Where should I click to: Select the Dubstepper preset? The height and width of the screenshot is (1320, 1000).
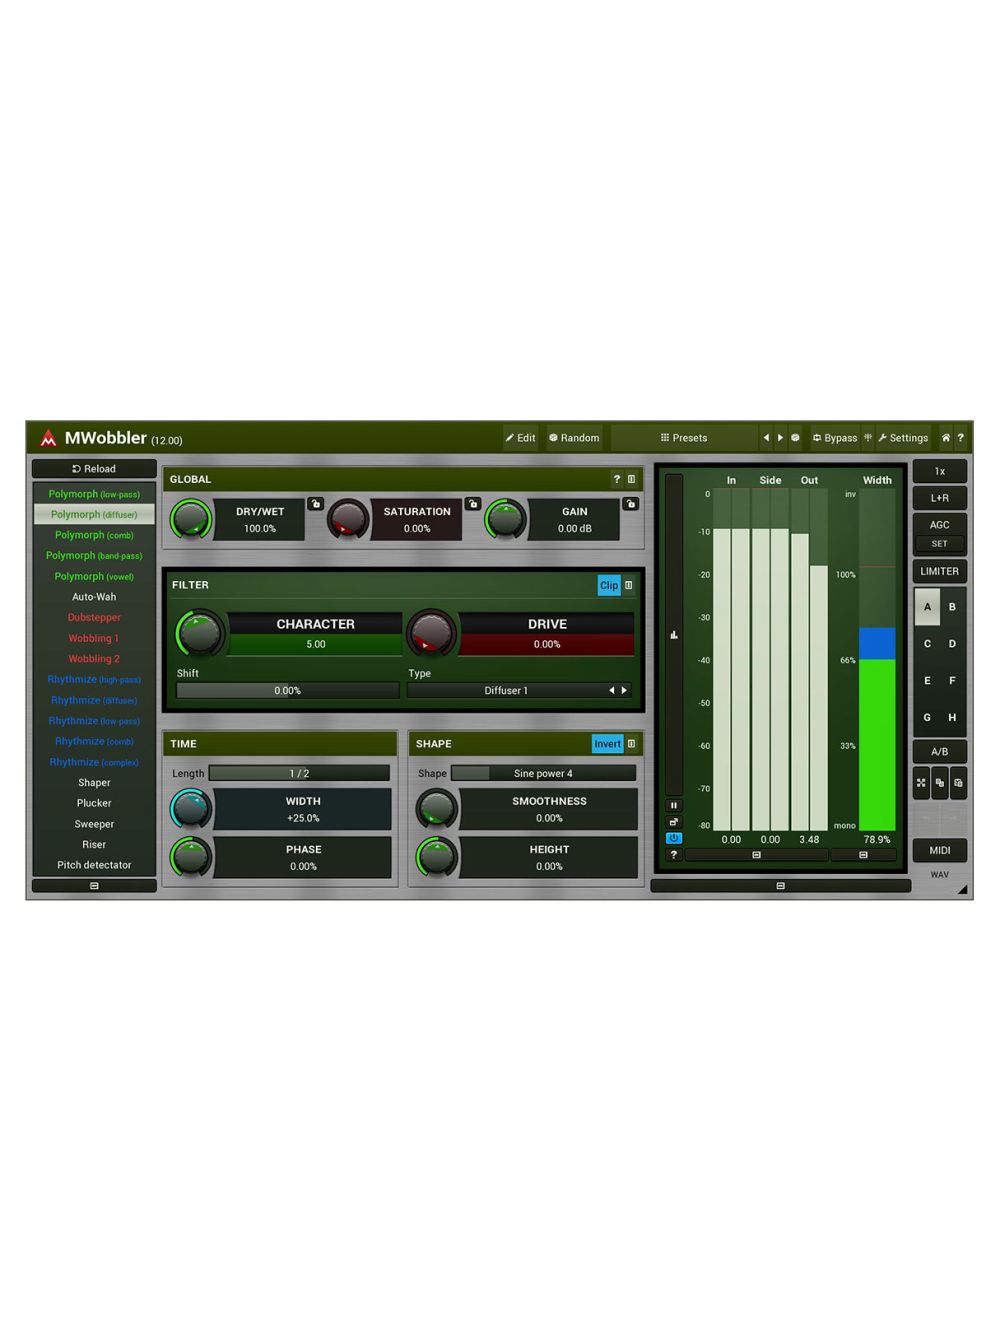(93, 617)
